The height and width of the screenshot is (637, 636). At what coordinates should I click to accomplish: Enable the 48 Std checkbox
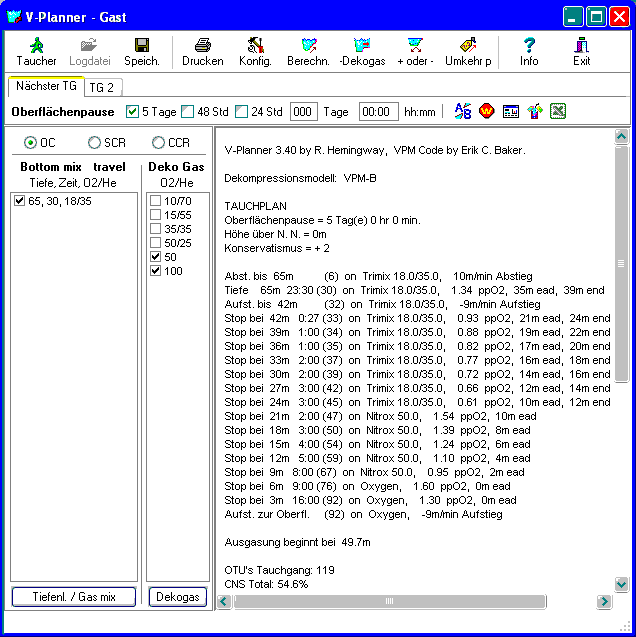187,112
